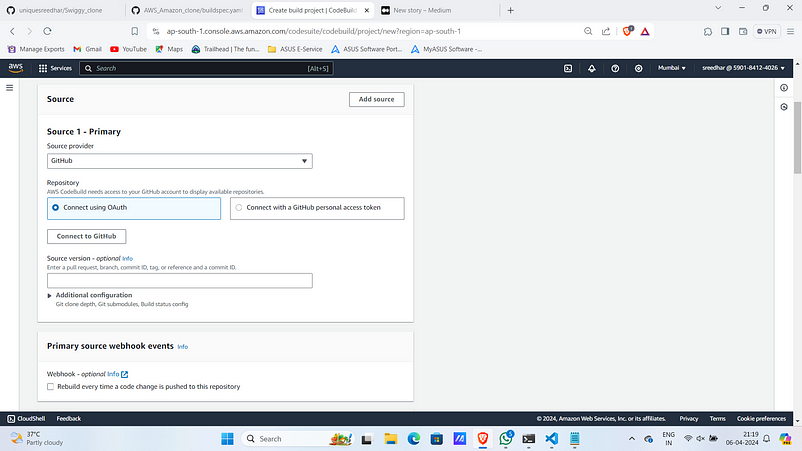Open sreedhar account menu dropdown

pos(743,68)
